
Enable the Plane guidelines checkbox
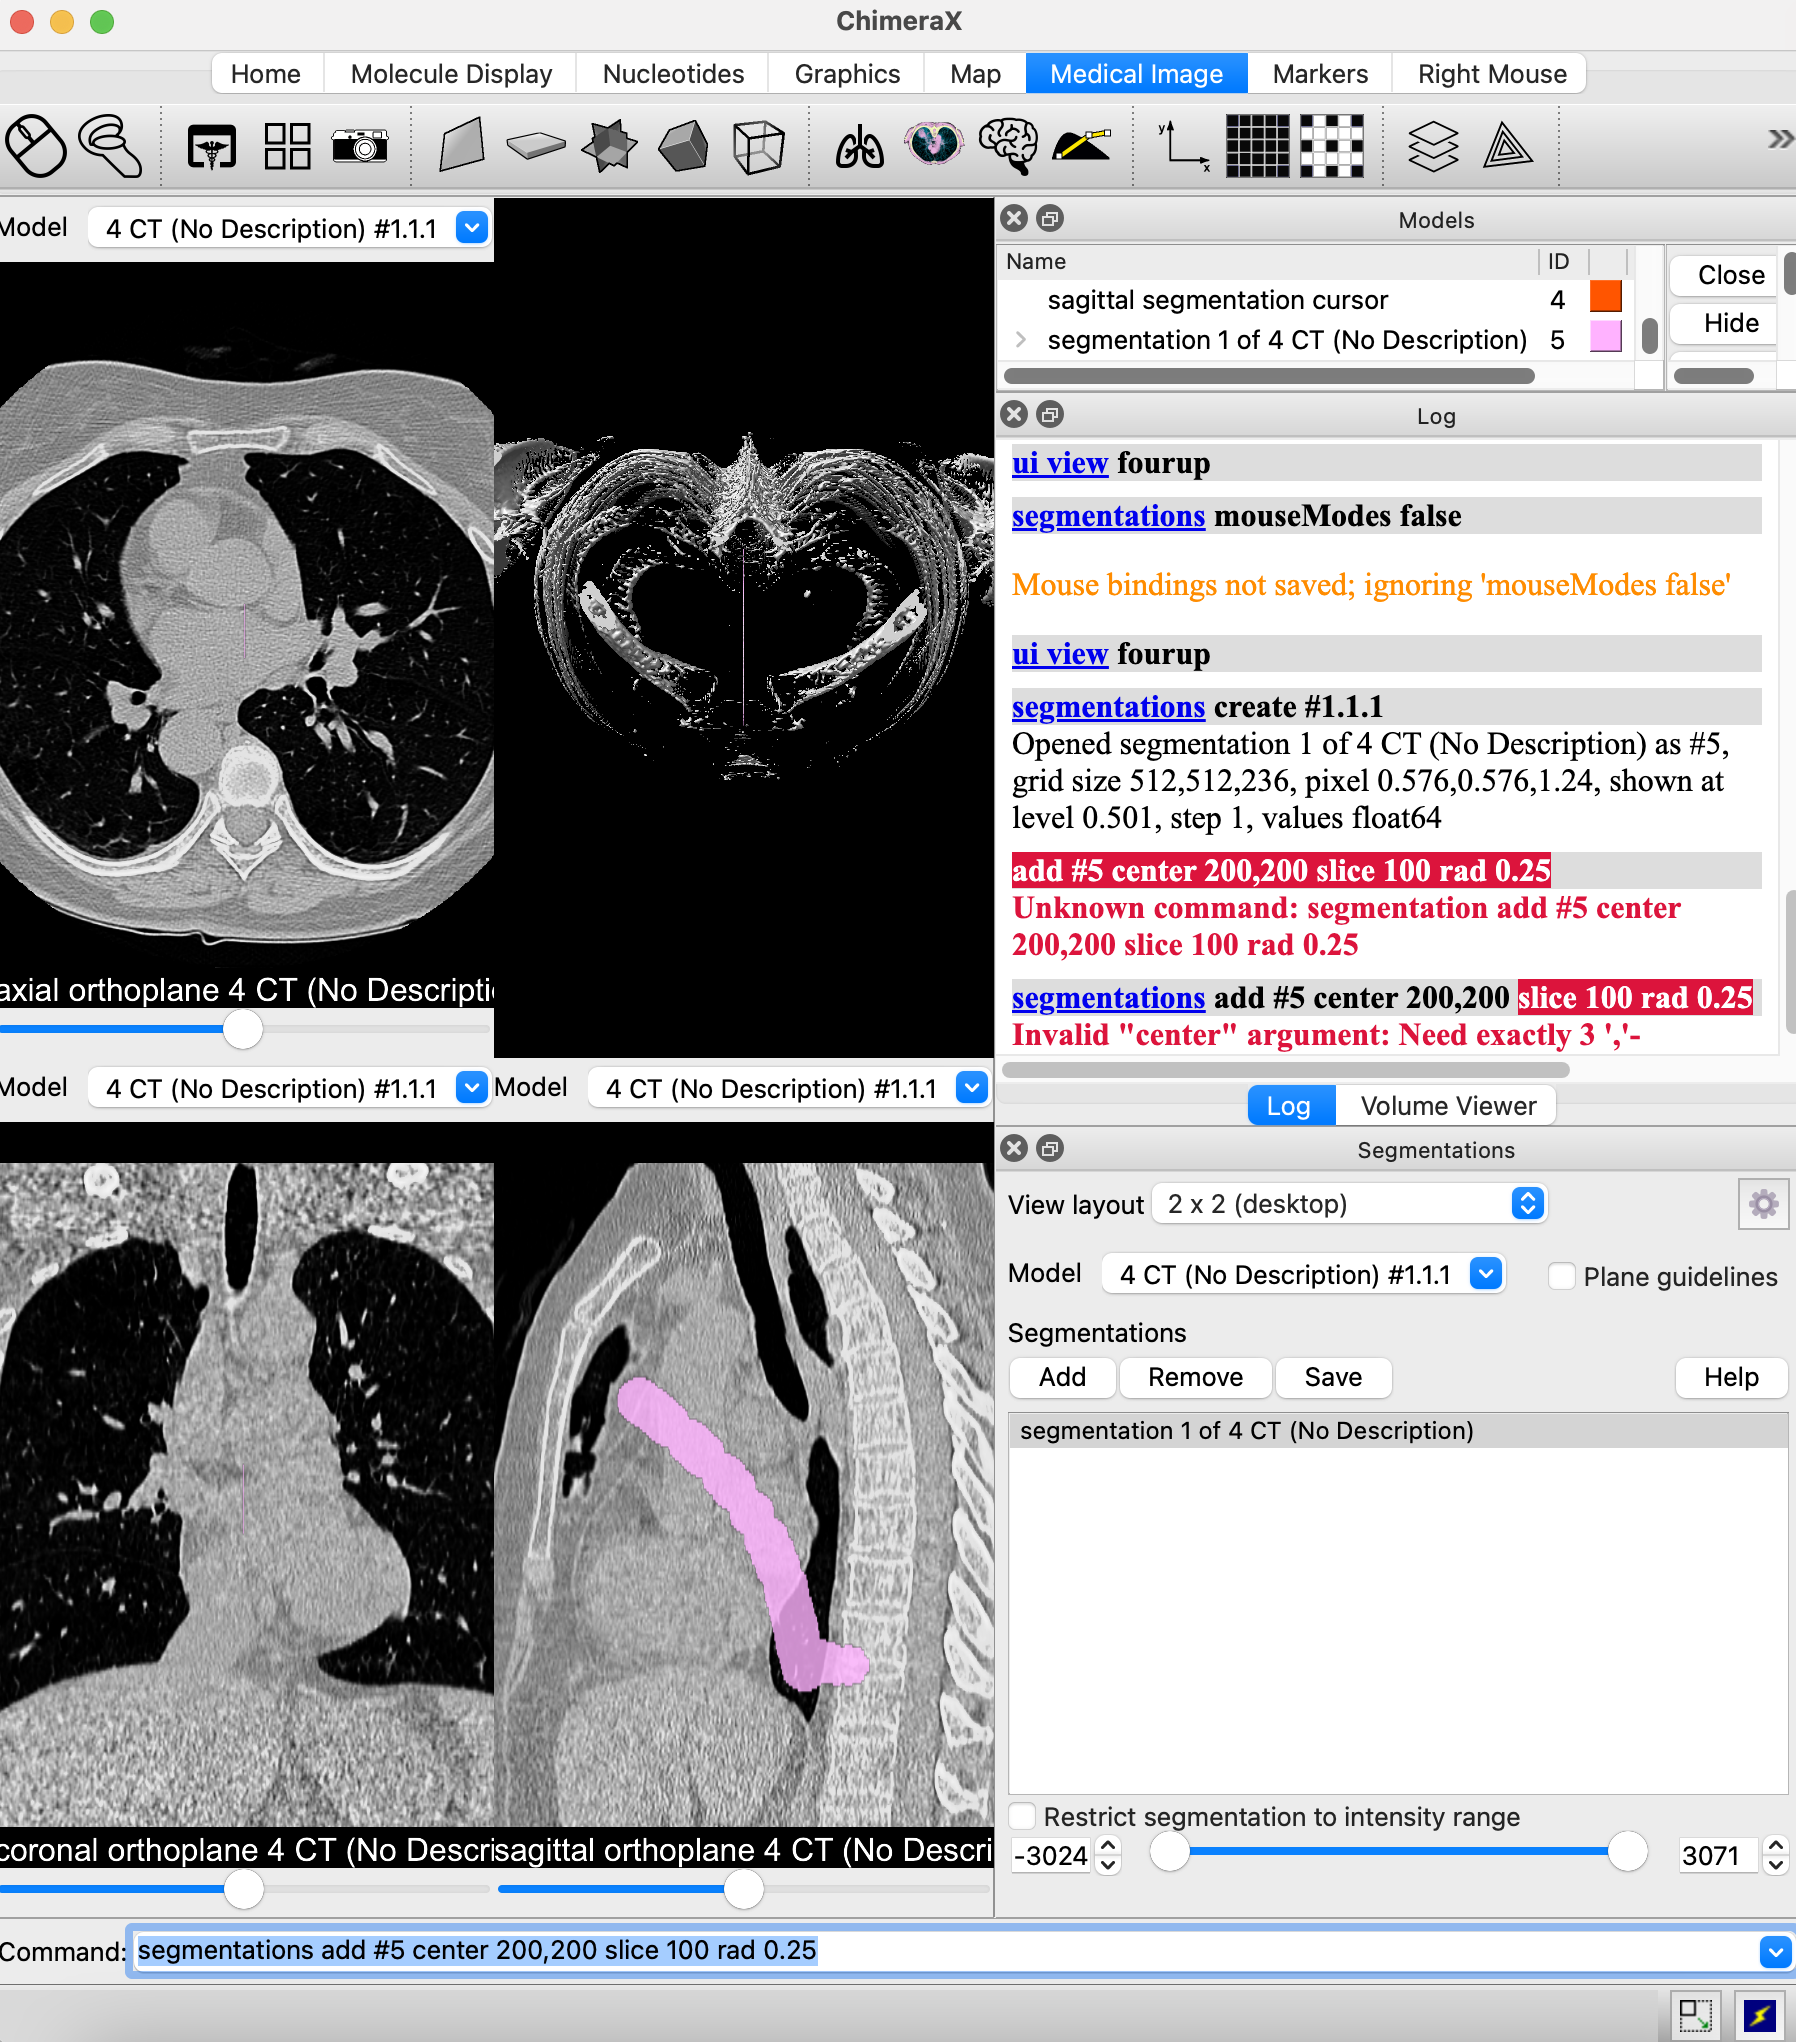point(1561,1277)
